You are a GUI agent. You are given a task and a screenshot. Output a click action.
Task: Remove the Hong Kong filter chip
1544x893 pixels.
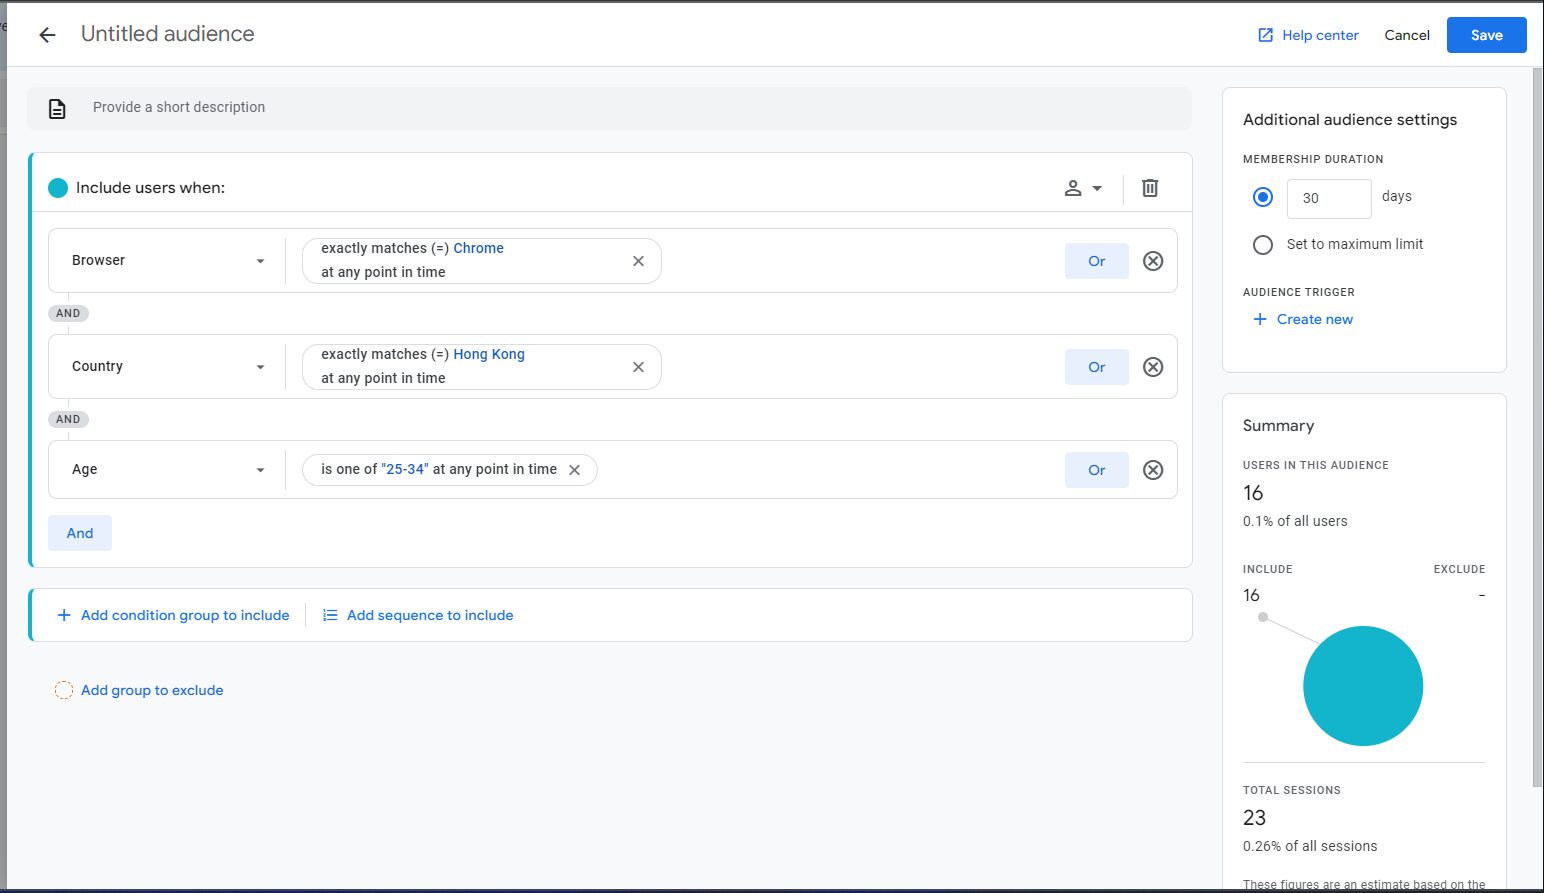point(638,367)
